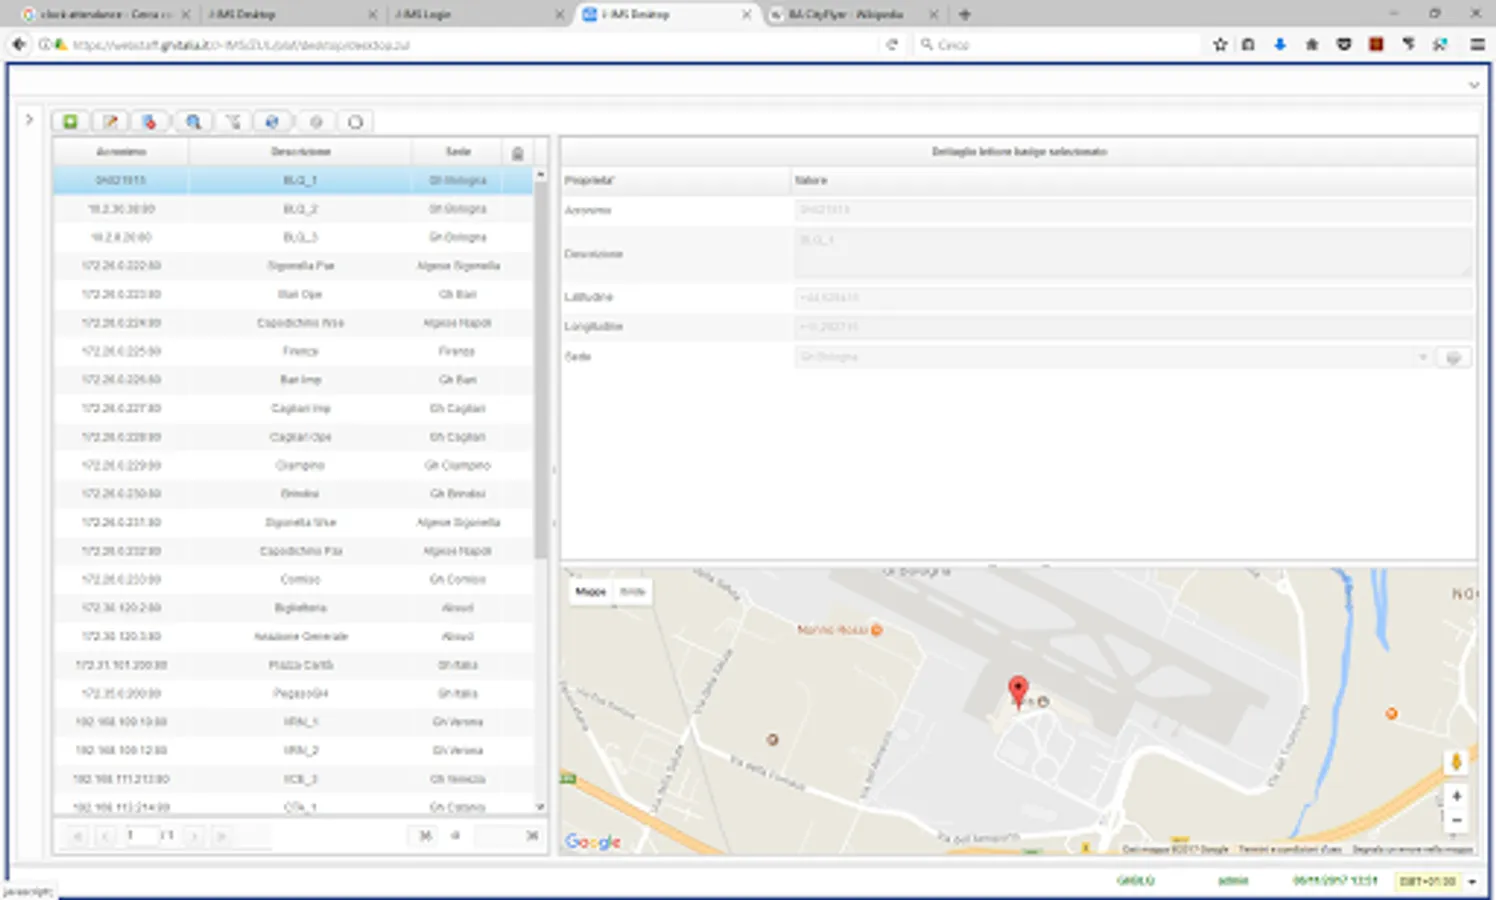Image resolution: width=1496 pixels, height=900 pixels.
Task: Zoom in the map with plus button
Action: [x=1456, y=796]
